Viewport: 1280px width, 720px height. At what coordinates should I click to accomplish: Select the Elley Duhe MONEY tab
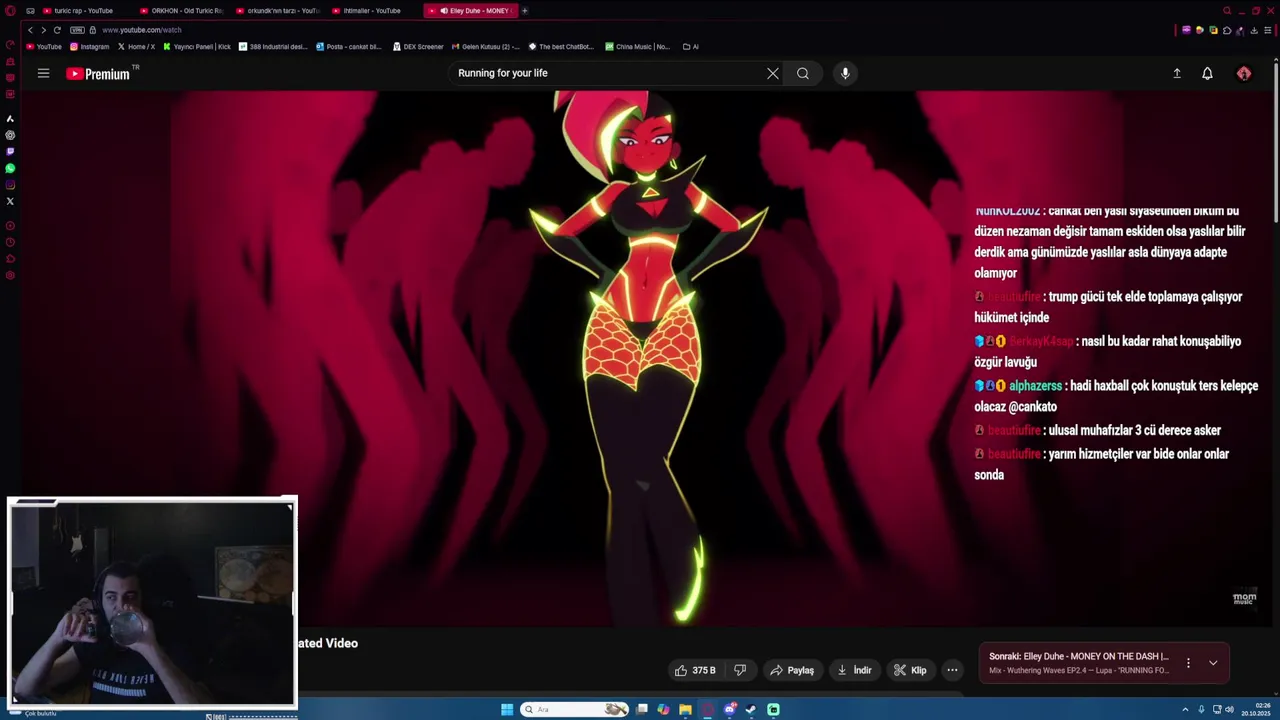[x=470, y=11]
